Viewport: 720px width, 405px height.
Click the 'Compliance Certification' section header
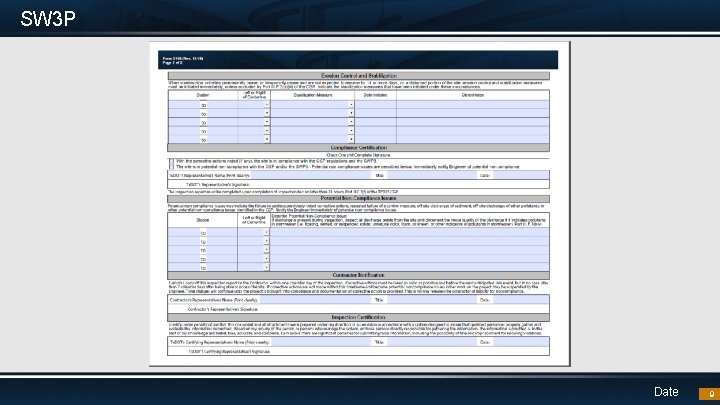[x=359, y=148]
